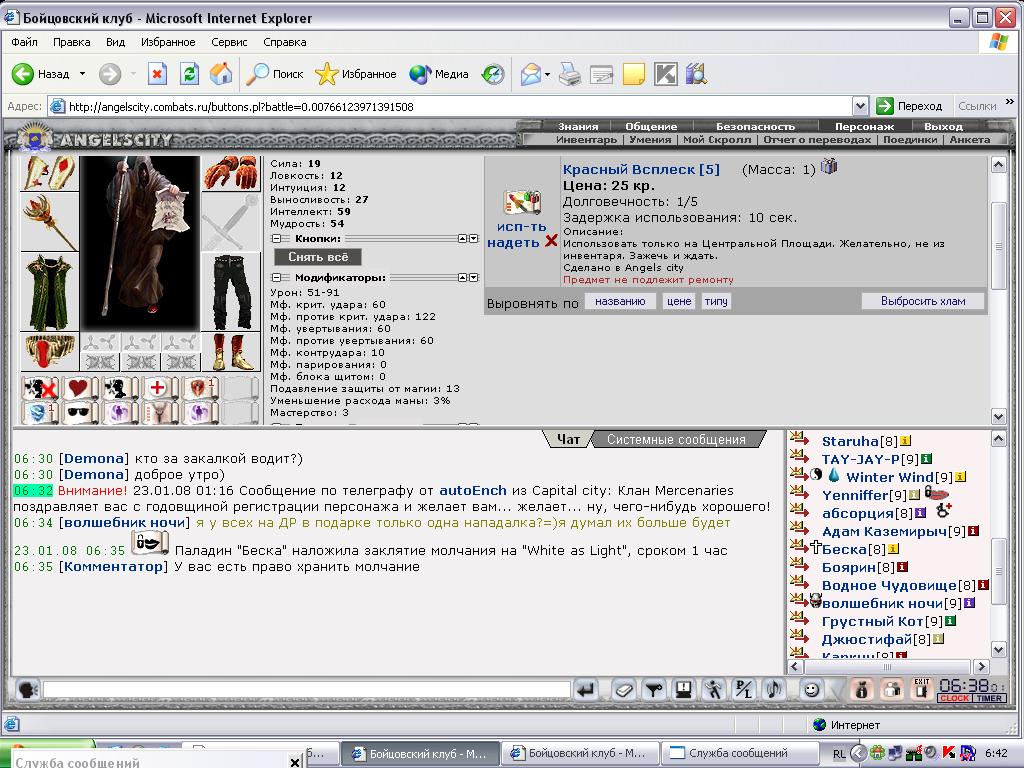This screenshot has height=768, width=1024.
Task: Sort inventory by типу
Action: pyautogui.click(x=716, y=301)
